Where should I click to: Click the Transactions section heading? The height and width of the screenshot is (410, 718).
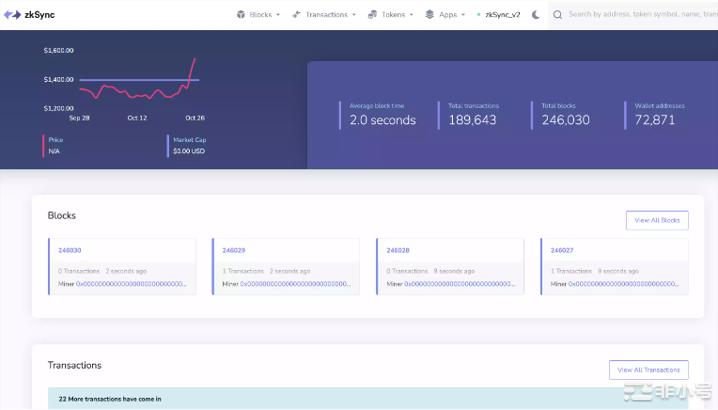click(x=75, y=365)
